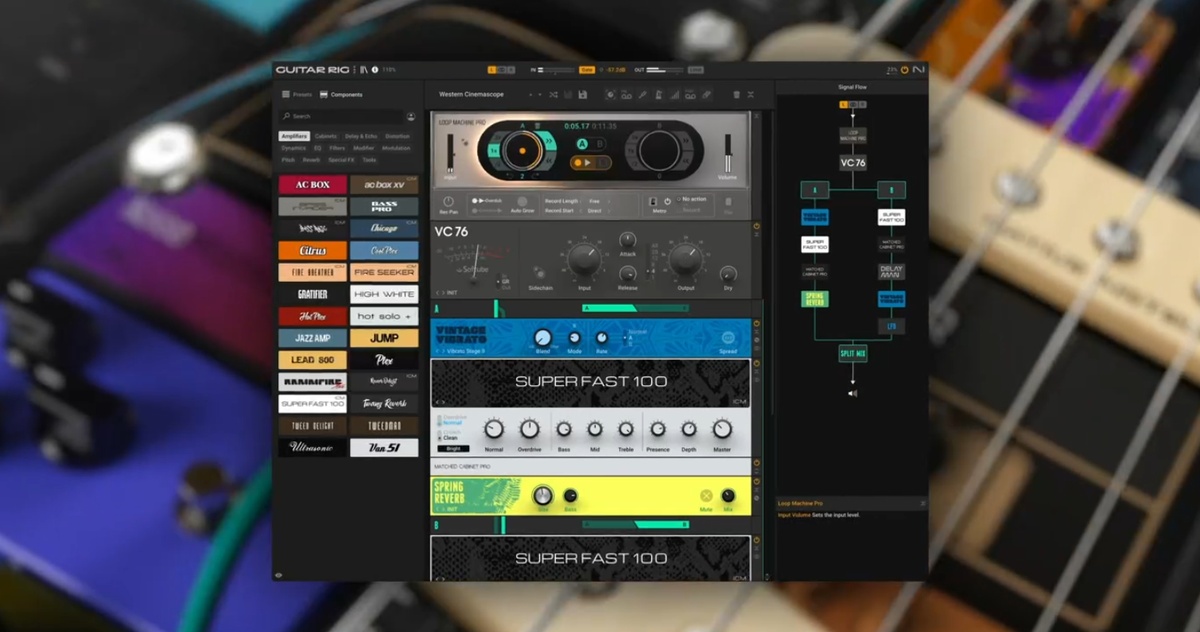The width and height of the screenshot is (1200, 632).
Task: Click the eye icon at browser bottom
Action: point(279,575)
